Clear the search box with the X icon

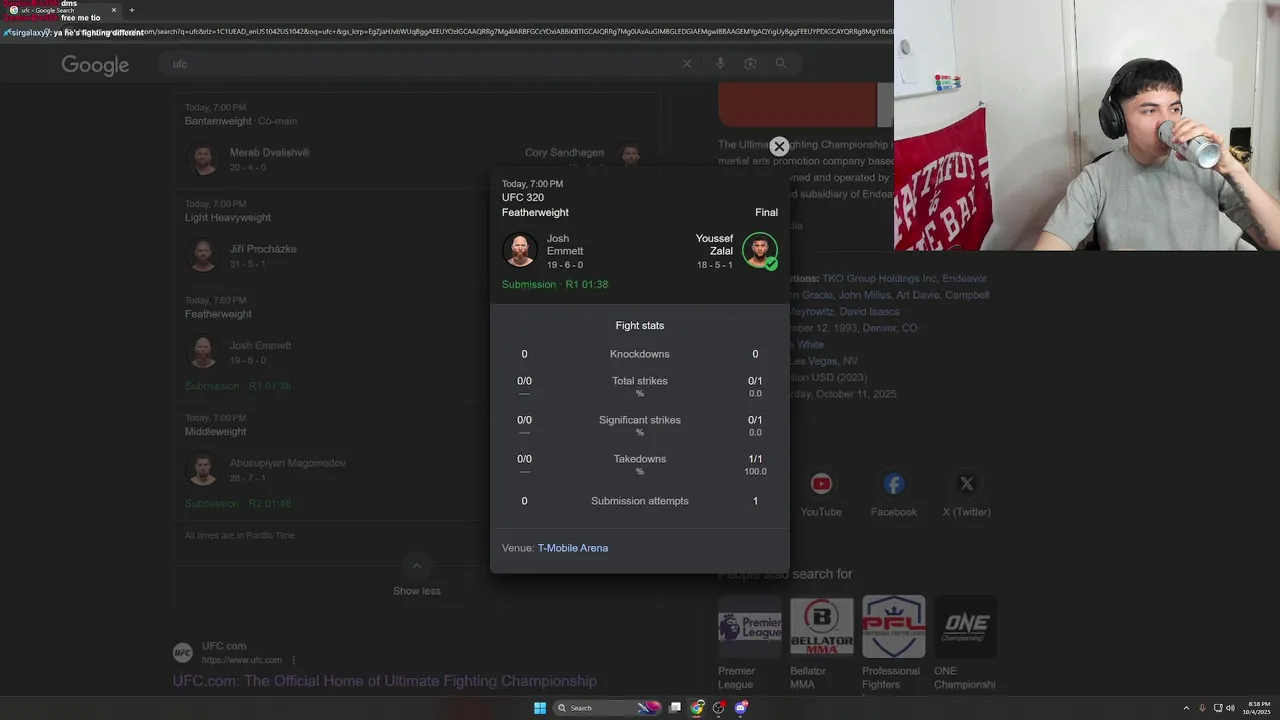[x=687, y=63]
